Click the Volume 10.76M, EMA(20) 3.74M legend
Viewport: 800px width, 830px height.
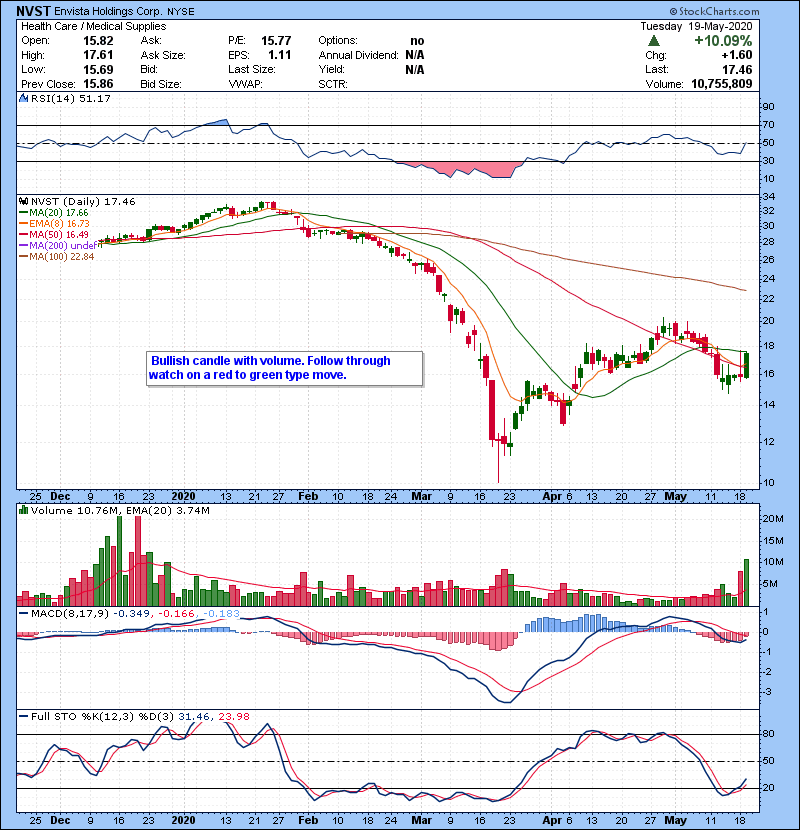coord(120,510)
